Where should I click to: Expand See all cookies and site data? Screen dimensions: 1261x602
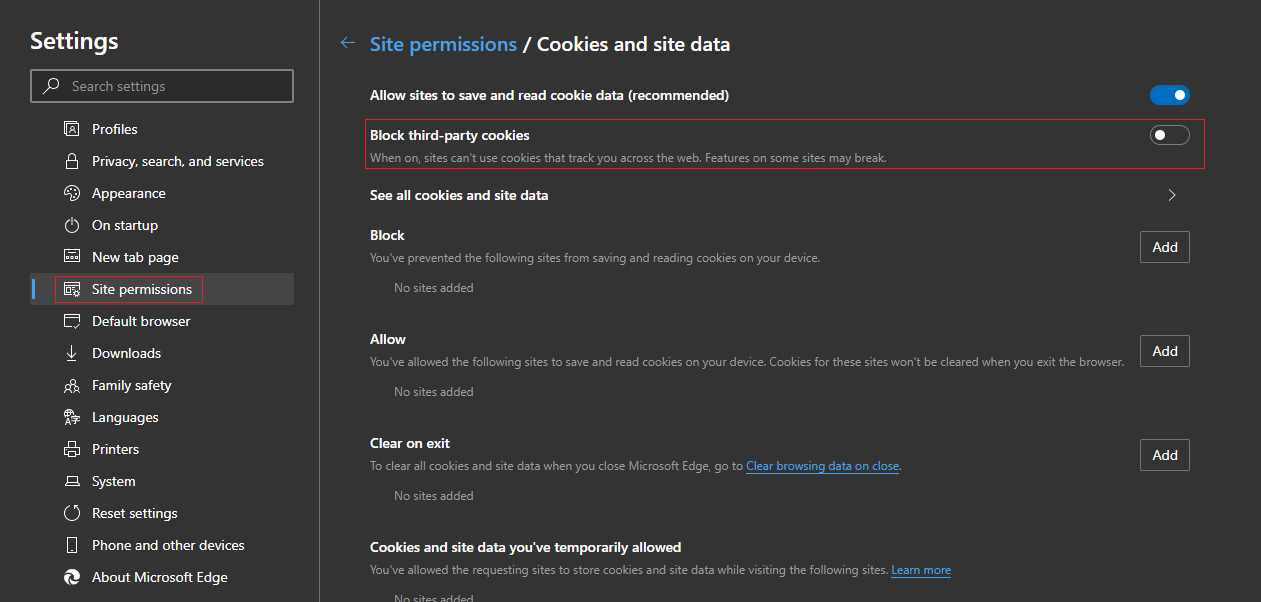[x=1172, y=195]
